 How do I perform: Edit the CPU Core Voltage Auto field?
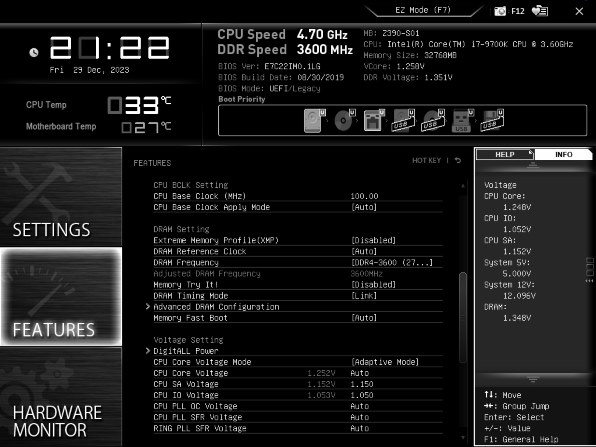(360, 373)
